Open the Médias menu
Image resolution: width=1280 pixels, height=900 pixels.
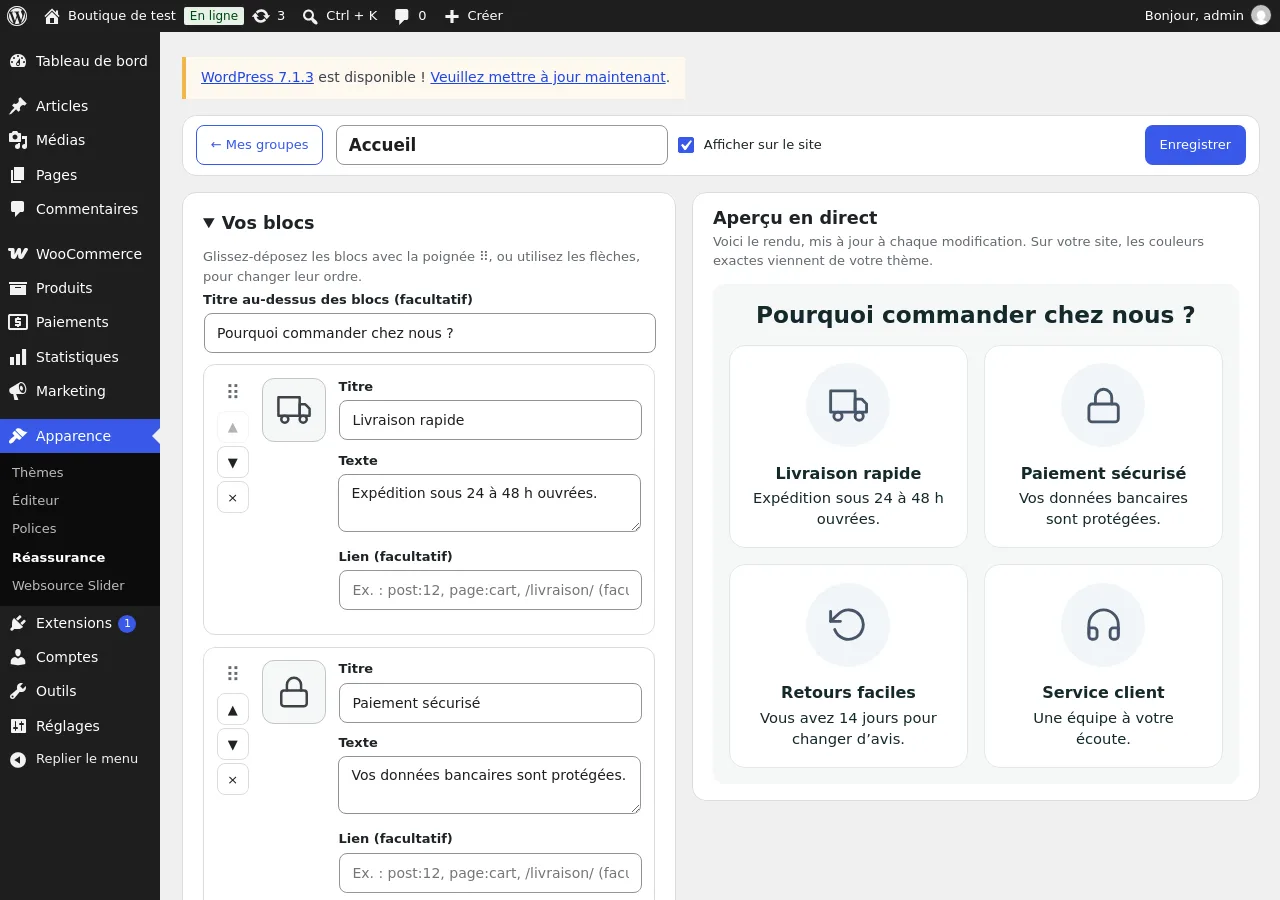pyautogui.click(x=80, y=140)
